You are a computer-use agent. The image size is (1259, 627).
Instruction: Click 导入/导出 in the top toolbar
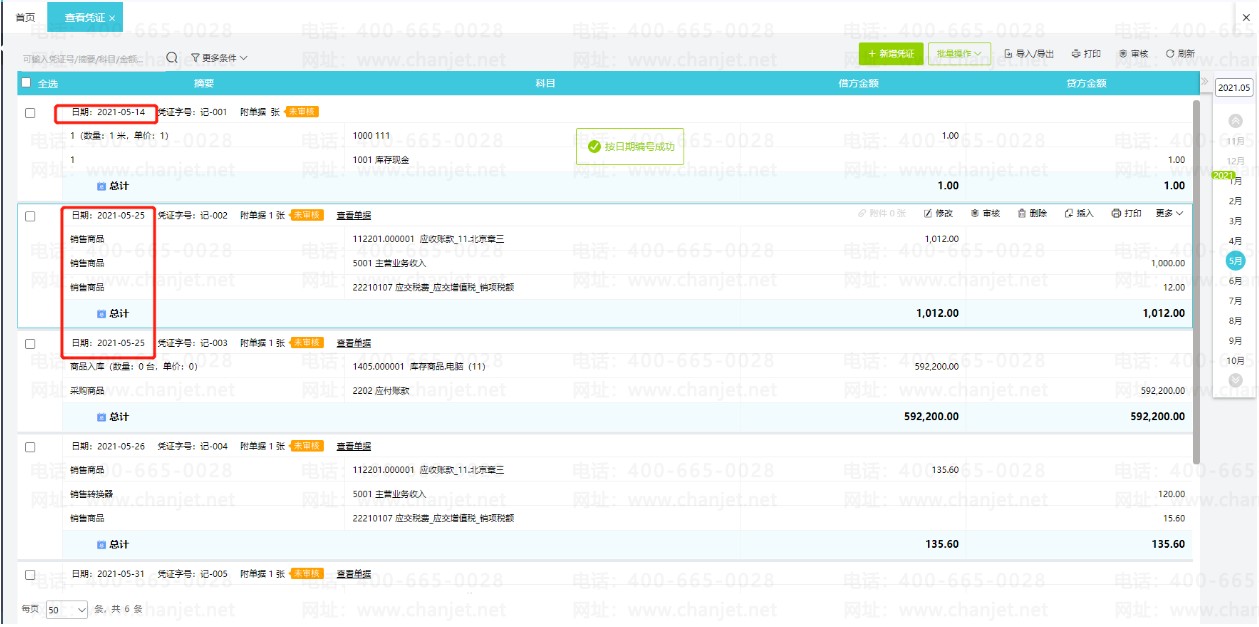pos(1029,54)
